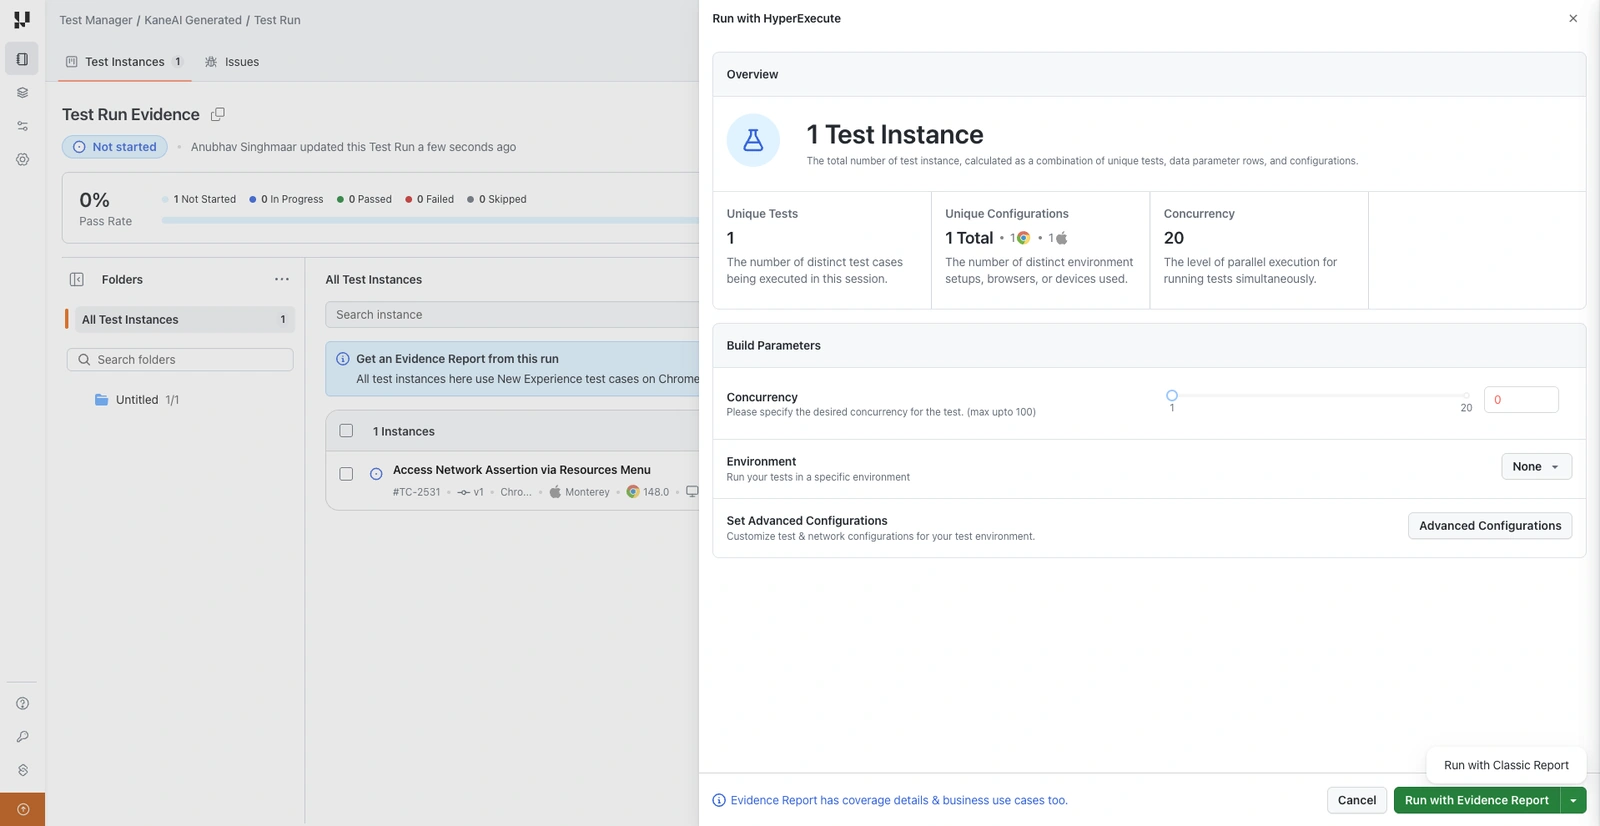Click Apple icon under Unique Configurations
The image size is (1600, 826).
click(x=1061, y=238)
